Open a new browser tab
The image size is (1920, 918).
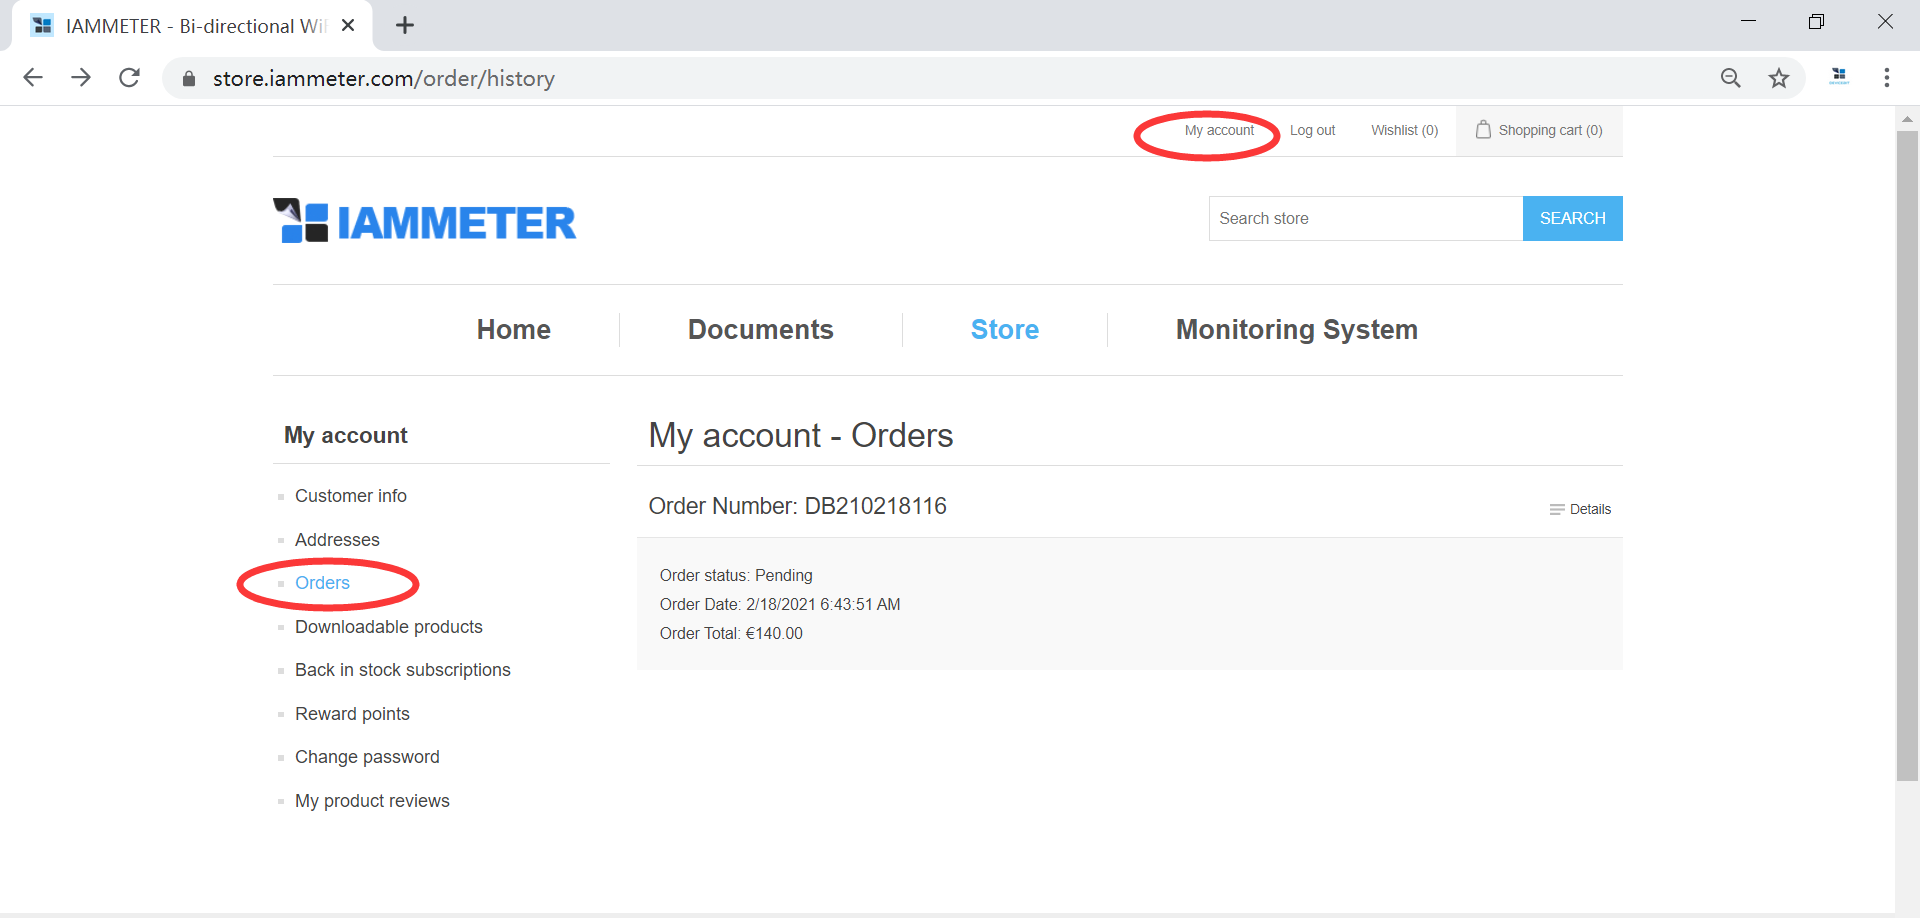tap(404, 26)
